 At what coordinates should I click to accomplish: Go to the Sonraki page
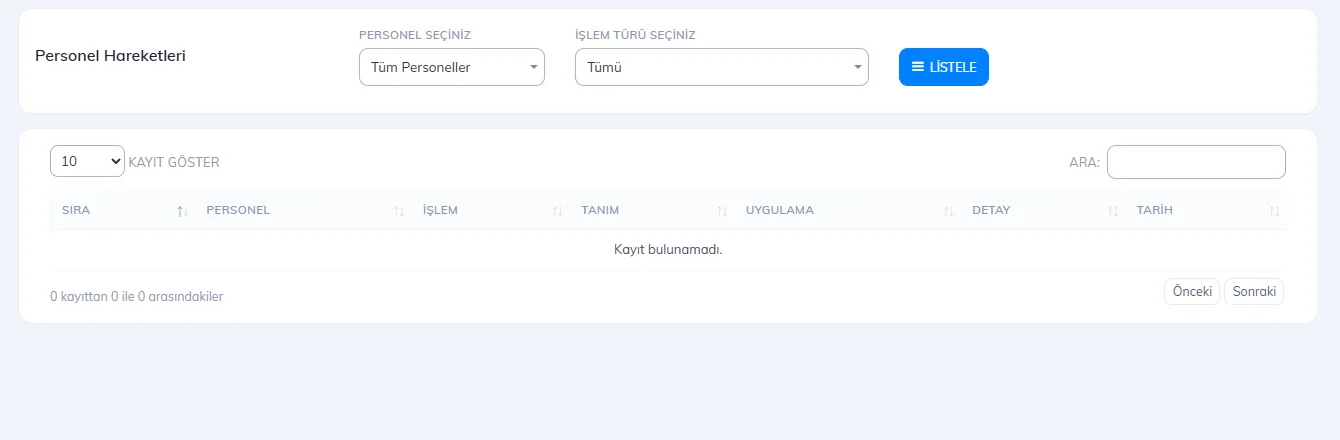pyautogui.click(x=1254, y=291)
